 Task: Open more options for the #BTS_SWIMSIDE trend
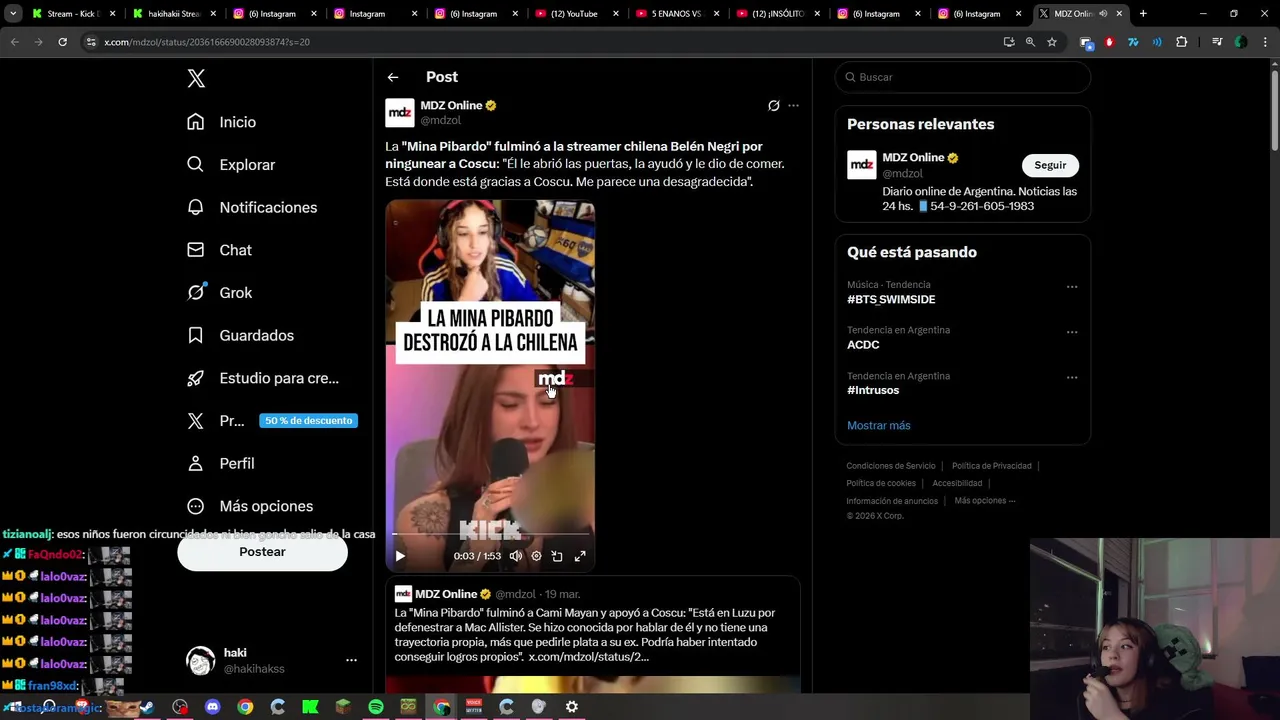tap(1072, 287)
